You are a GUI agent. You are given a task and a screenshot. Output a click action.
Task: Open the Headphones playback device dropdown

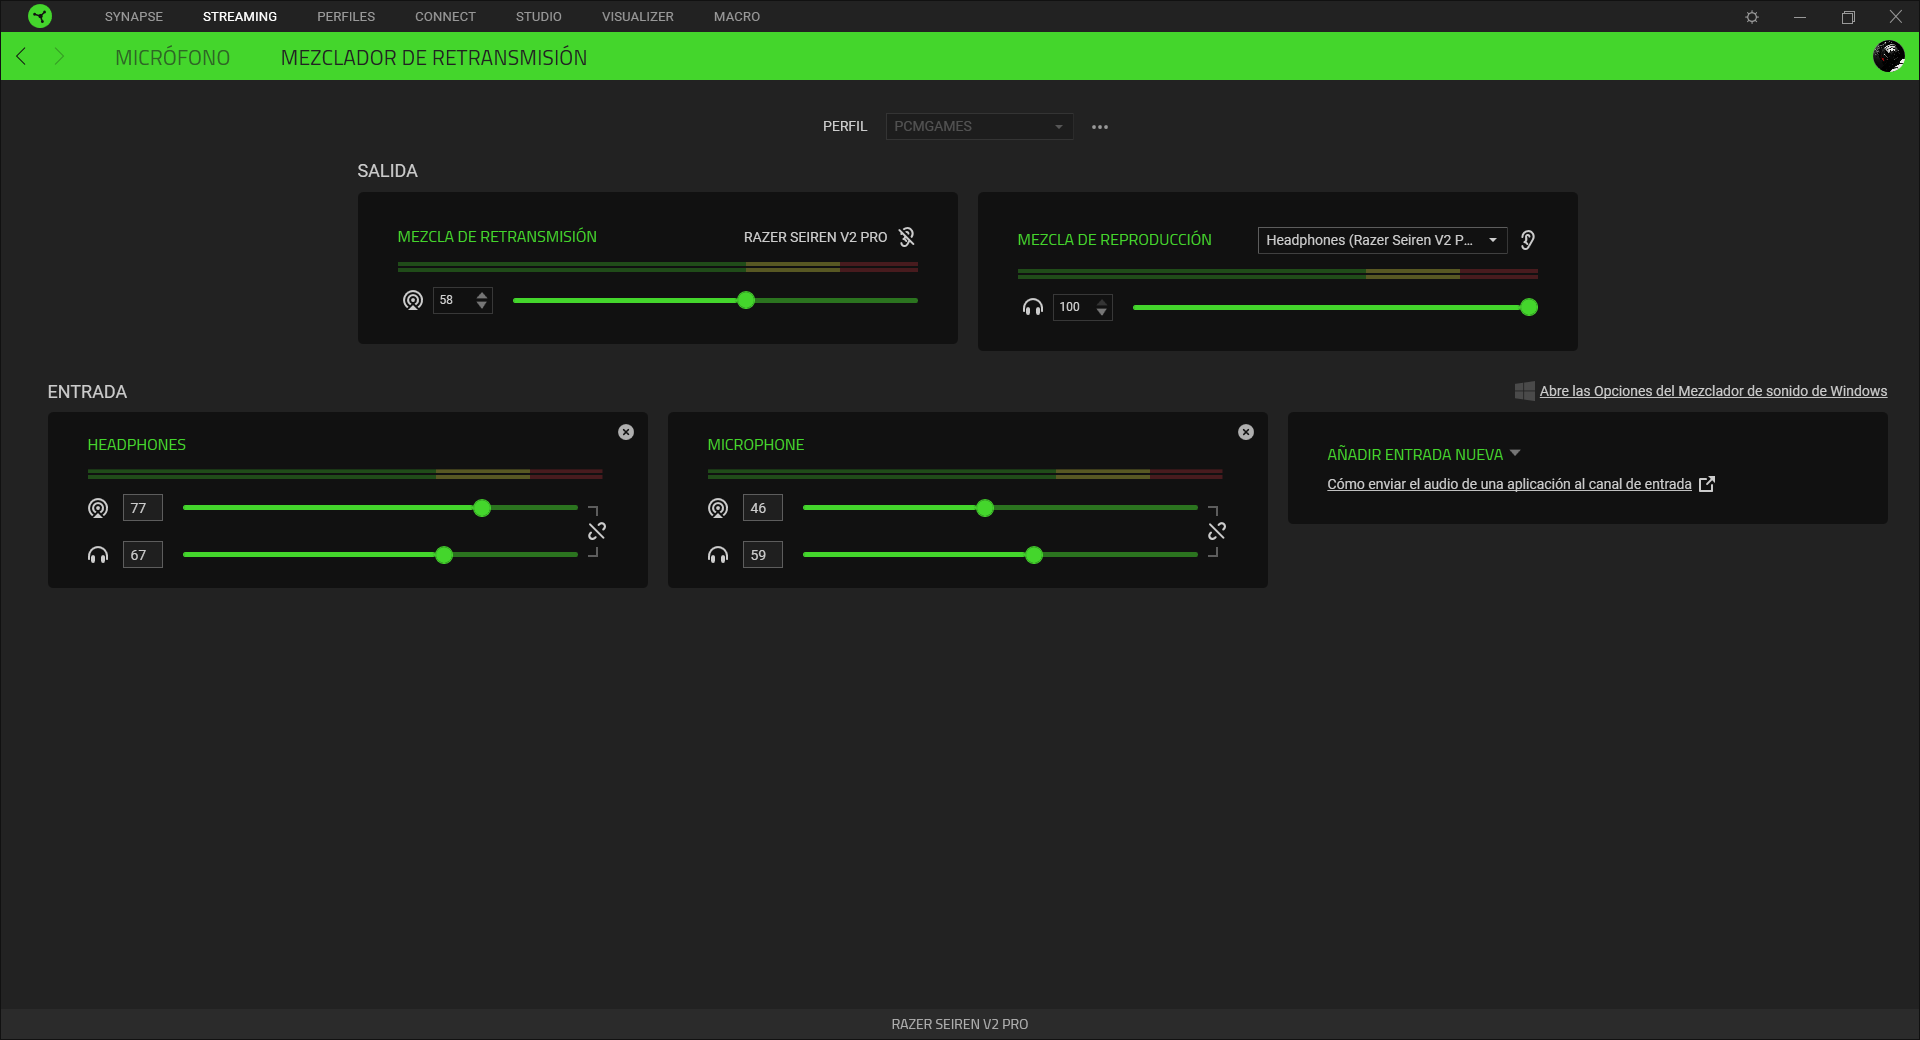1382,240
